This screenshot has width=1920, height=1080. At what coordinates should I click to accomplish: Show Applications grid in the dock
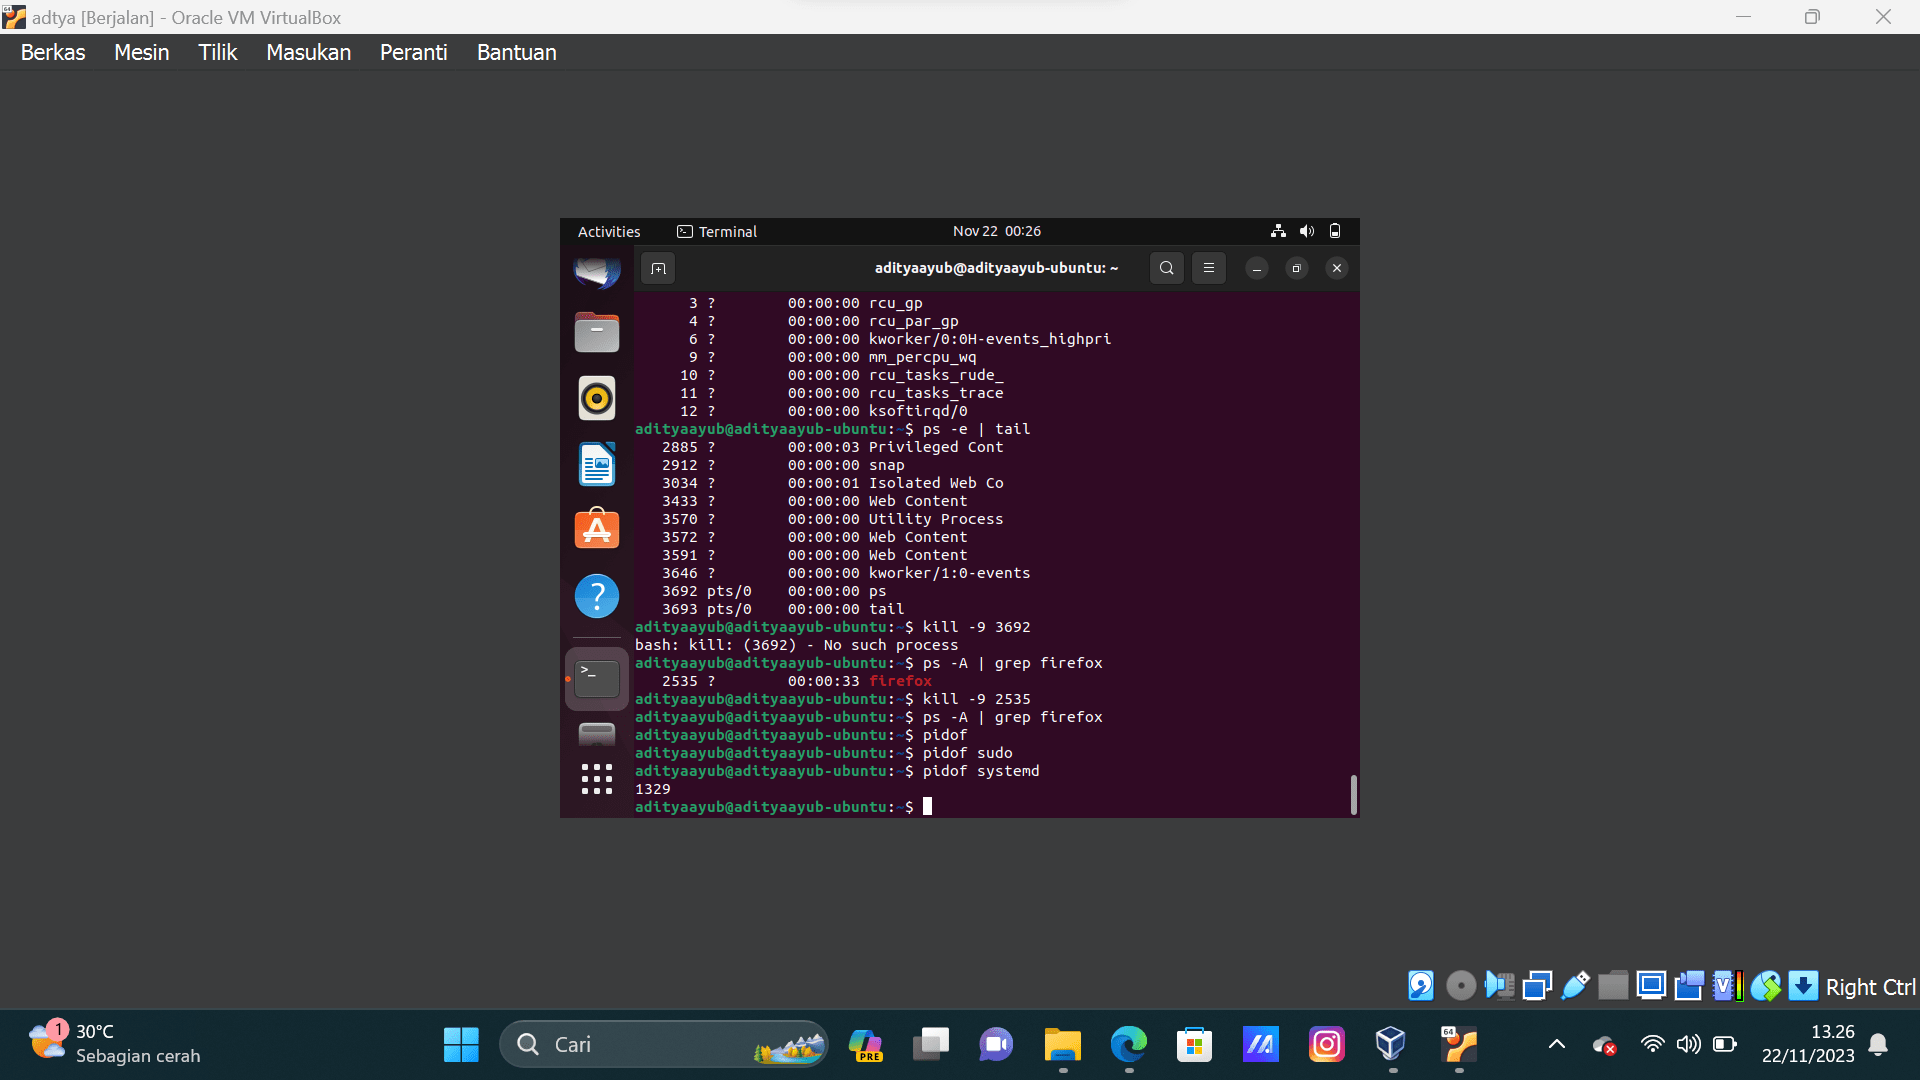pos(597,779)
